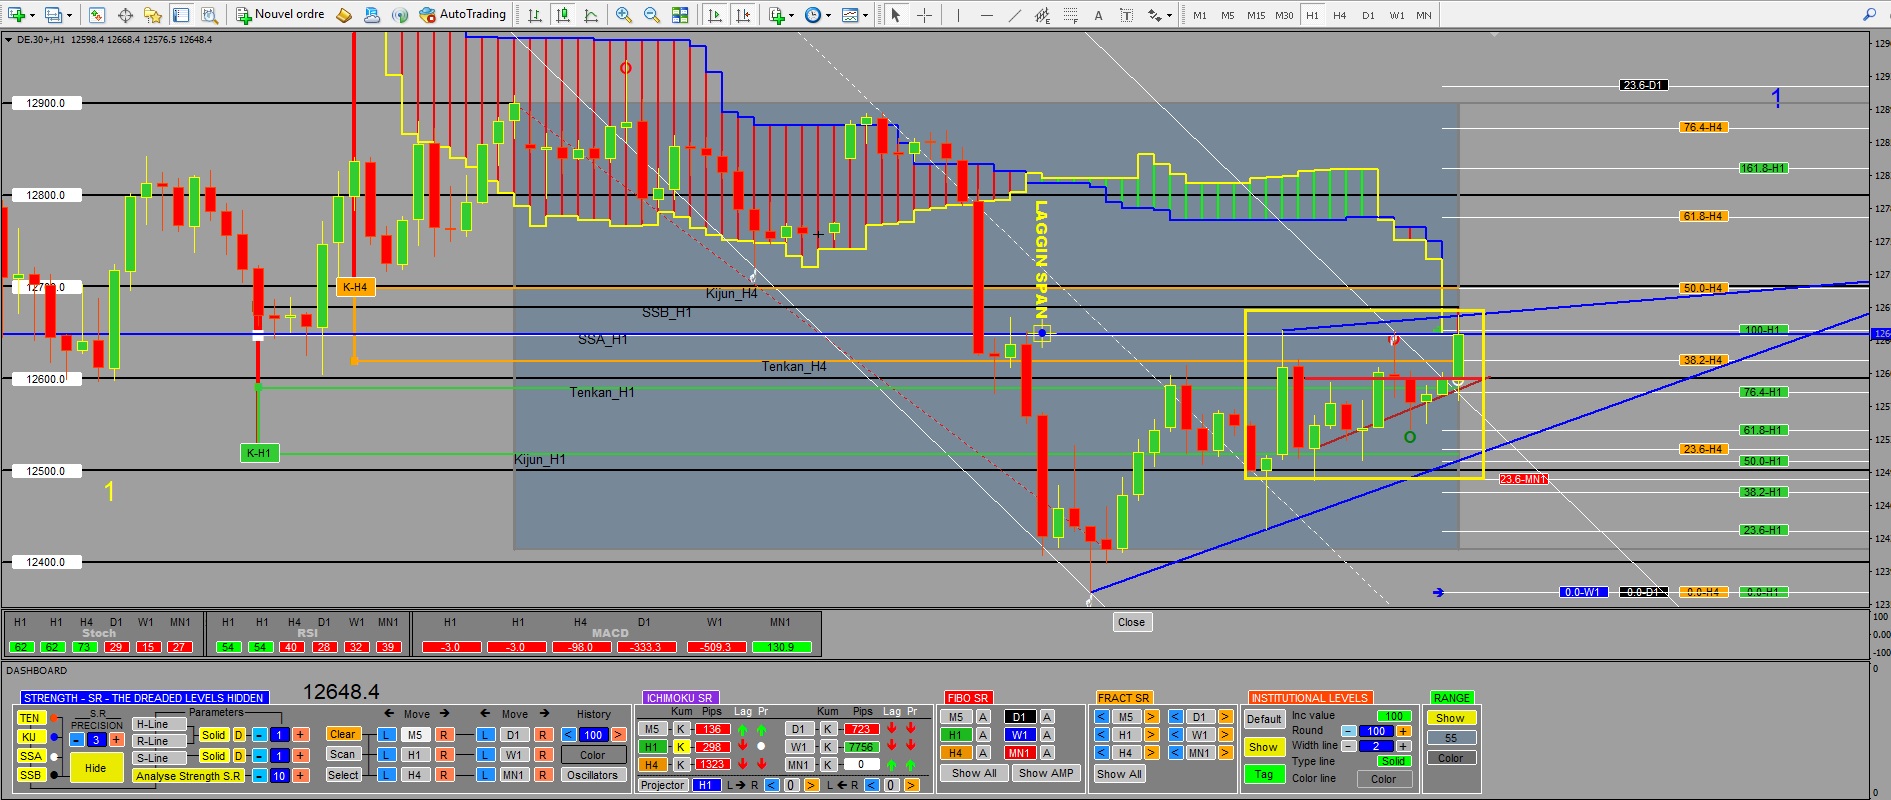Open the Market Watch panel icon
The width and height of the screenshot is (1891, 800).
(97, 15)
